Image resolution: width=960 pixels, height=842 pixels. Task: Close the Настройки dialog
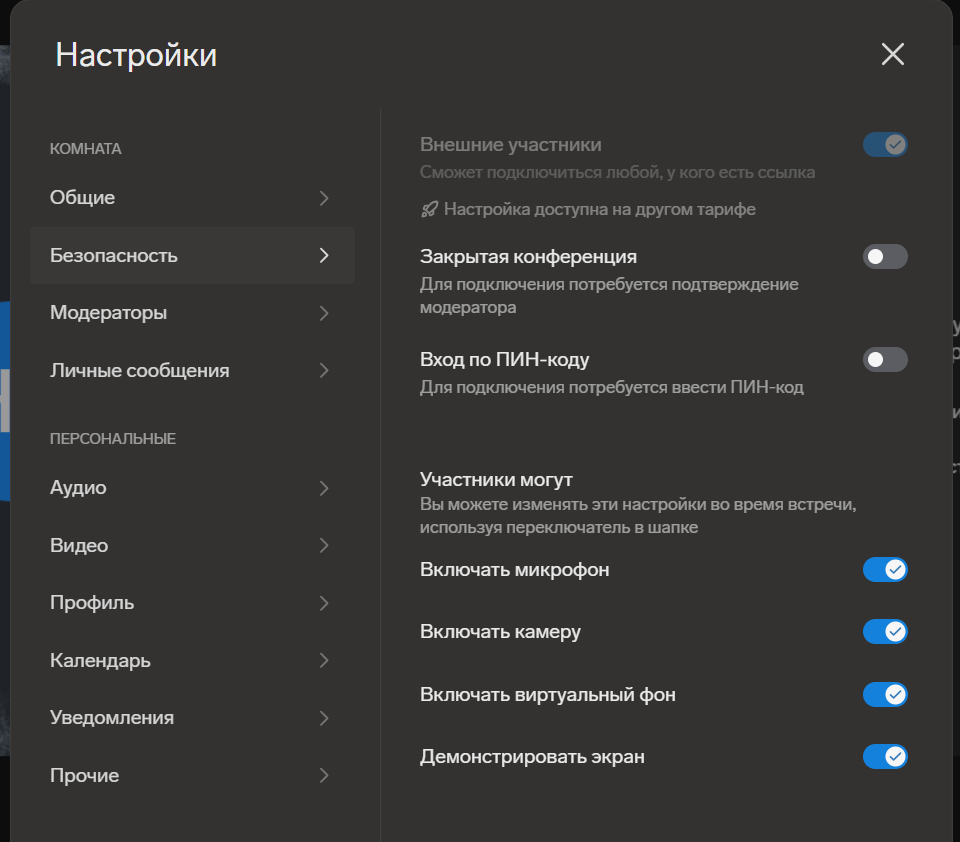click(893, 55)
